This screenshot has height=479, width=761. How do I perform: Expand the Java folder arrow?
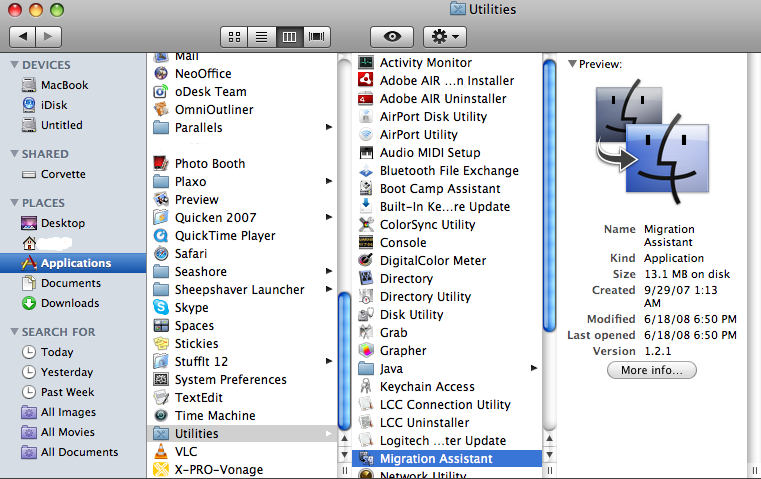tap(534, 368)
